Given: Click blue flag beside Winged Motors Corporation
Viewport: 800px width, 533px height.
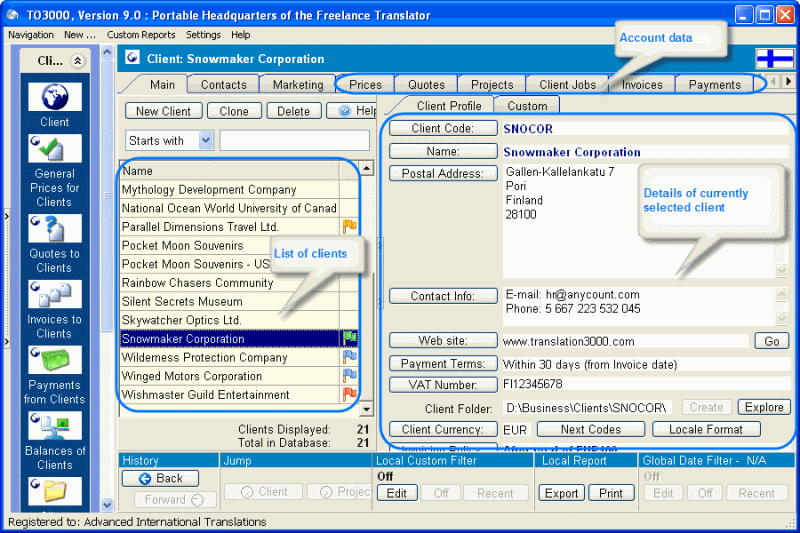Looking at the screenshot, I should point(349,376).
